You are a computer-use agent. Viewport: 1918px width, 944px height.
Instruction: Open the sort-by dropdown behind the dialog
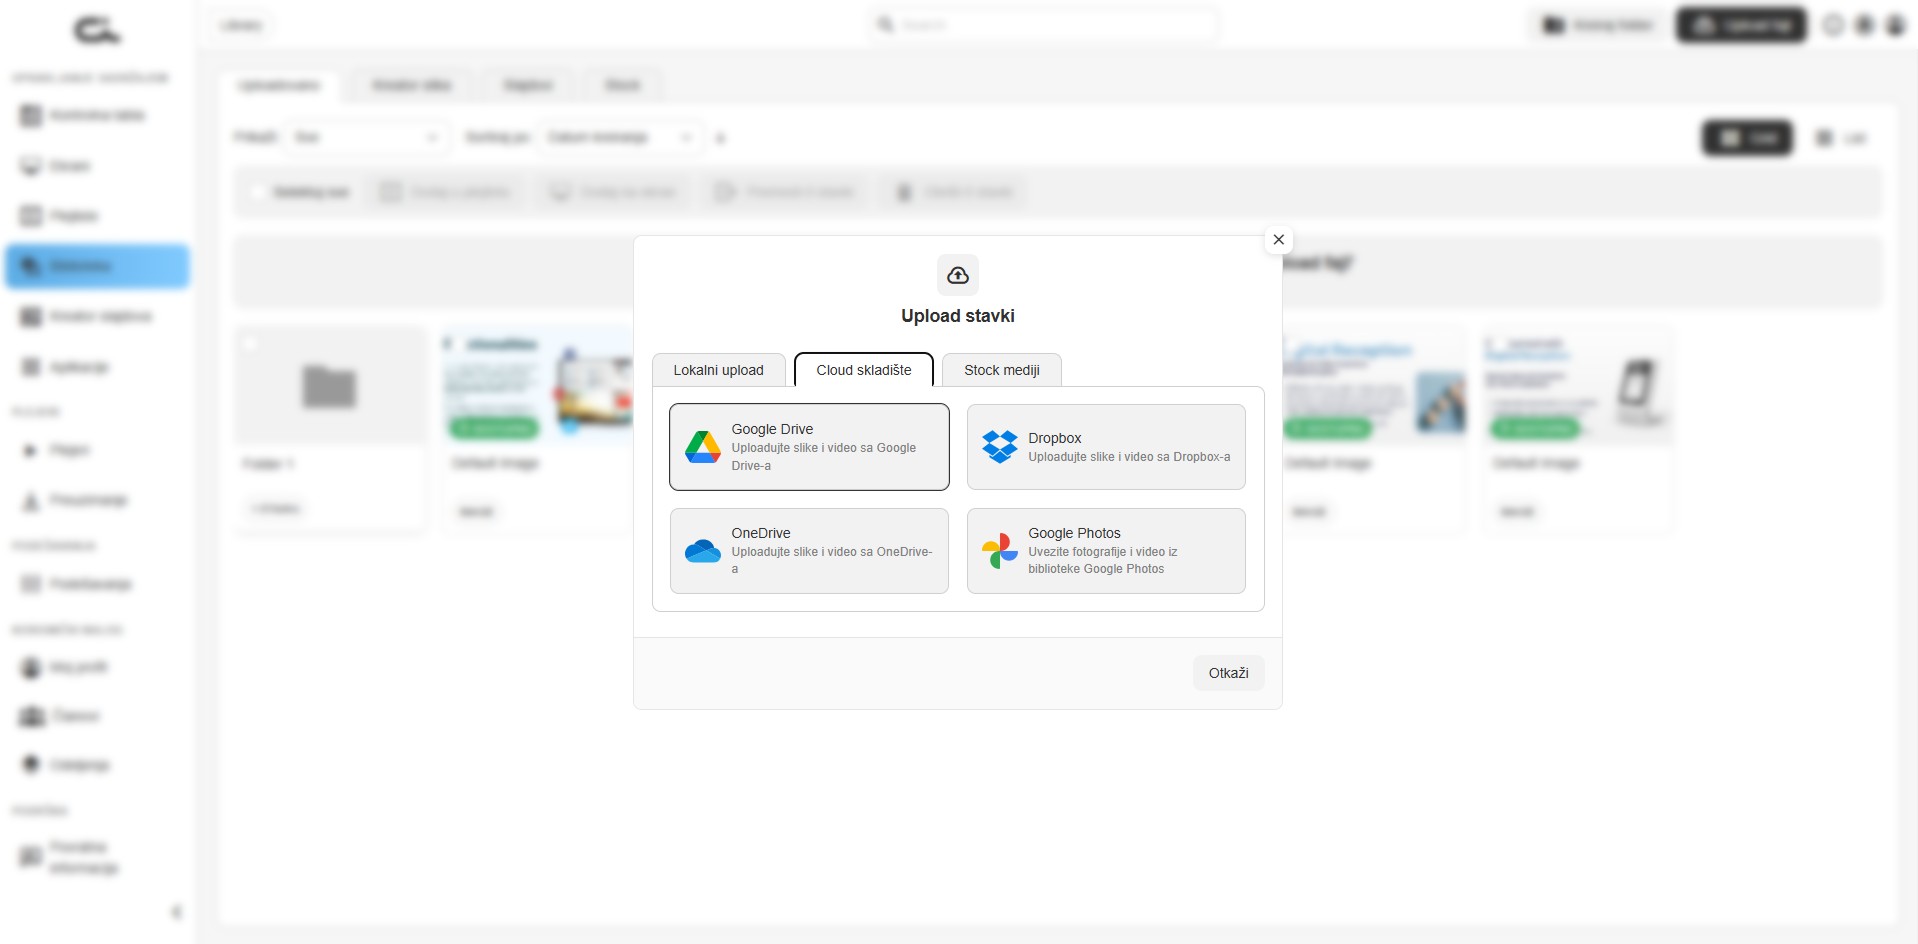pyautogui.click(x=620, y=137)
